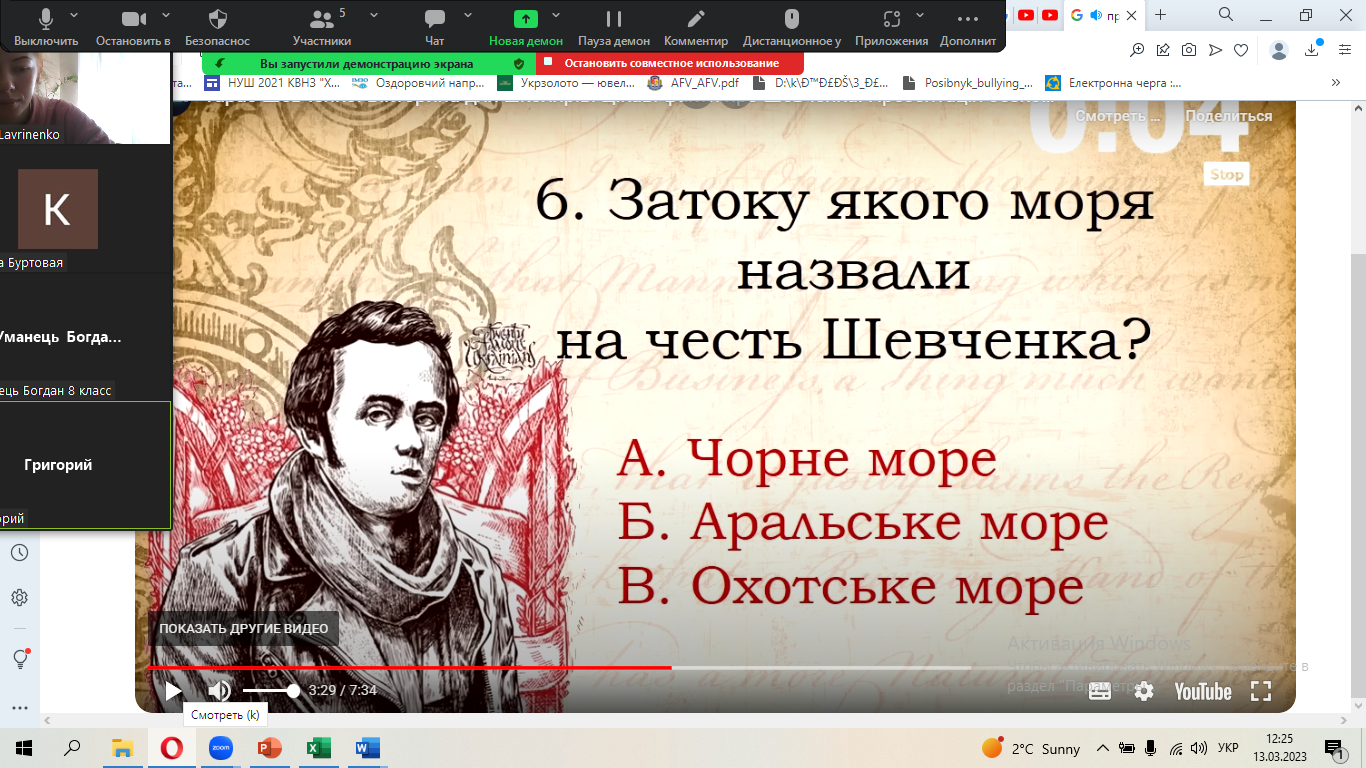The height and width of the screenshot is (768, 1366).
Task: Open YouTube player settings gear
Action: [x=1143, y=691]
